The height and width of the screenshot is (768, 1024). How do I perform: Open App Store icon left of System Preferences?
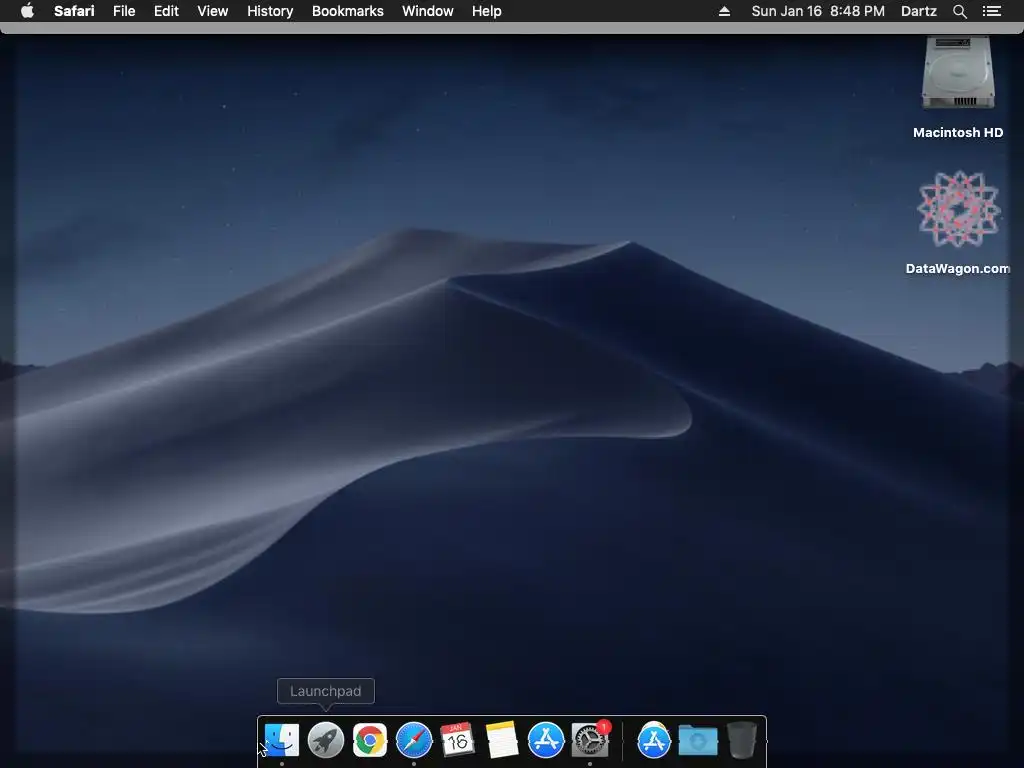coord(546,740)
